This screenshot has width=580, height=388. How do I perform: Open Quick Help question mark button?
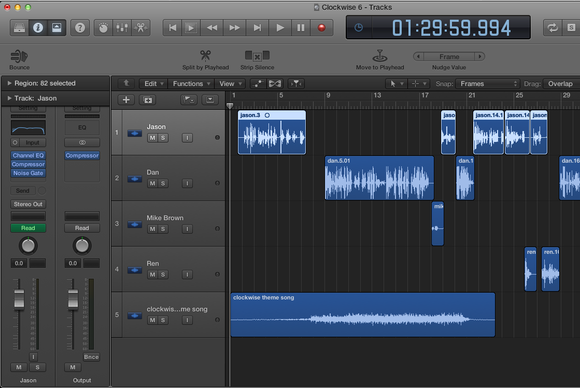click(x=80, y=28)
